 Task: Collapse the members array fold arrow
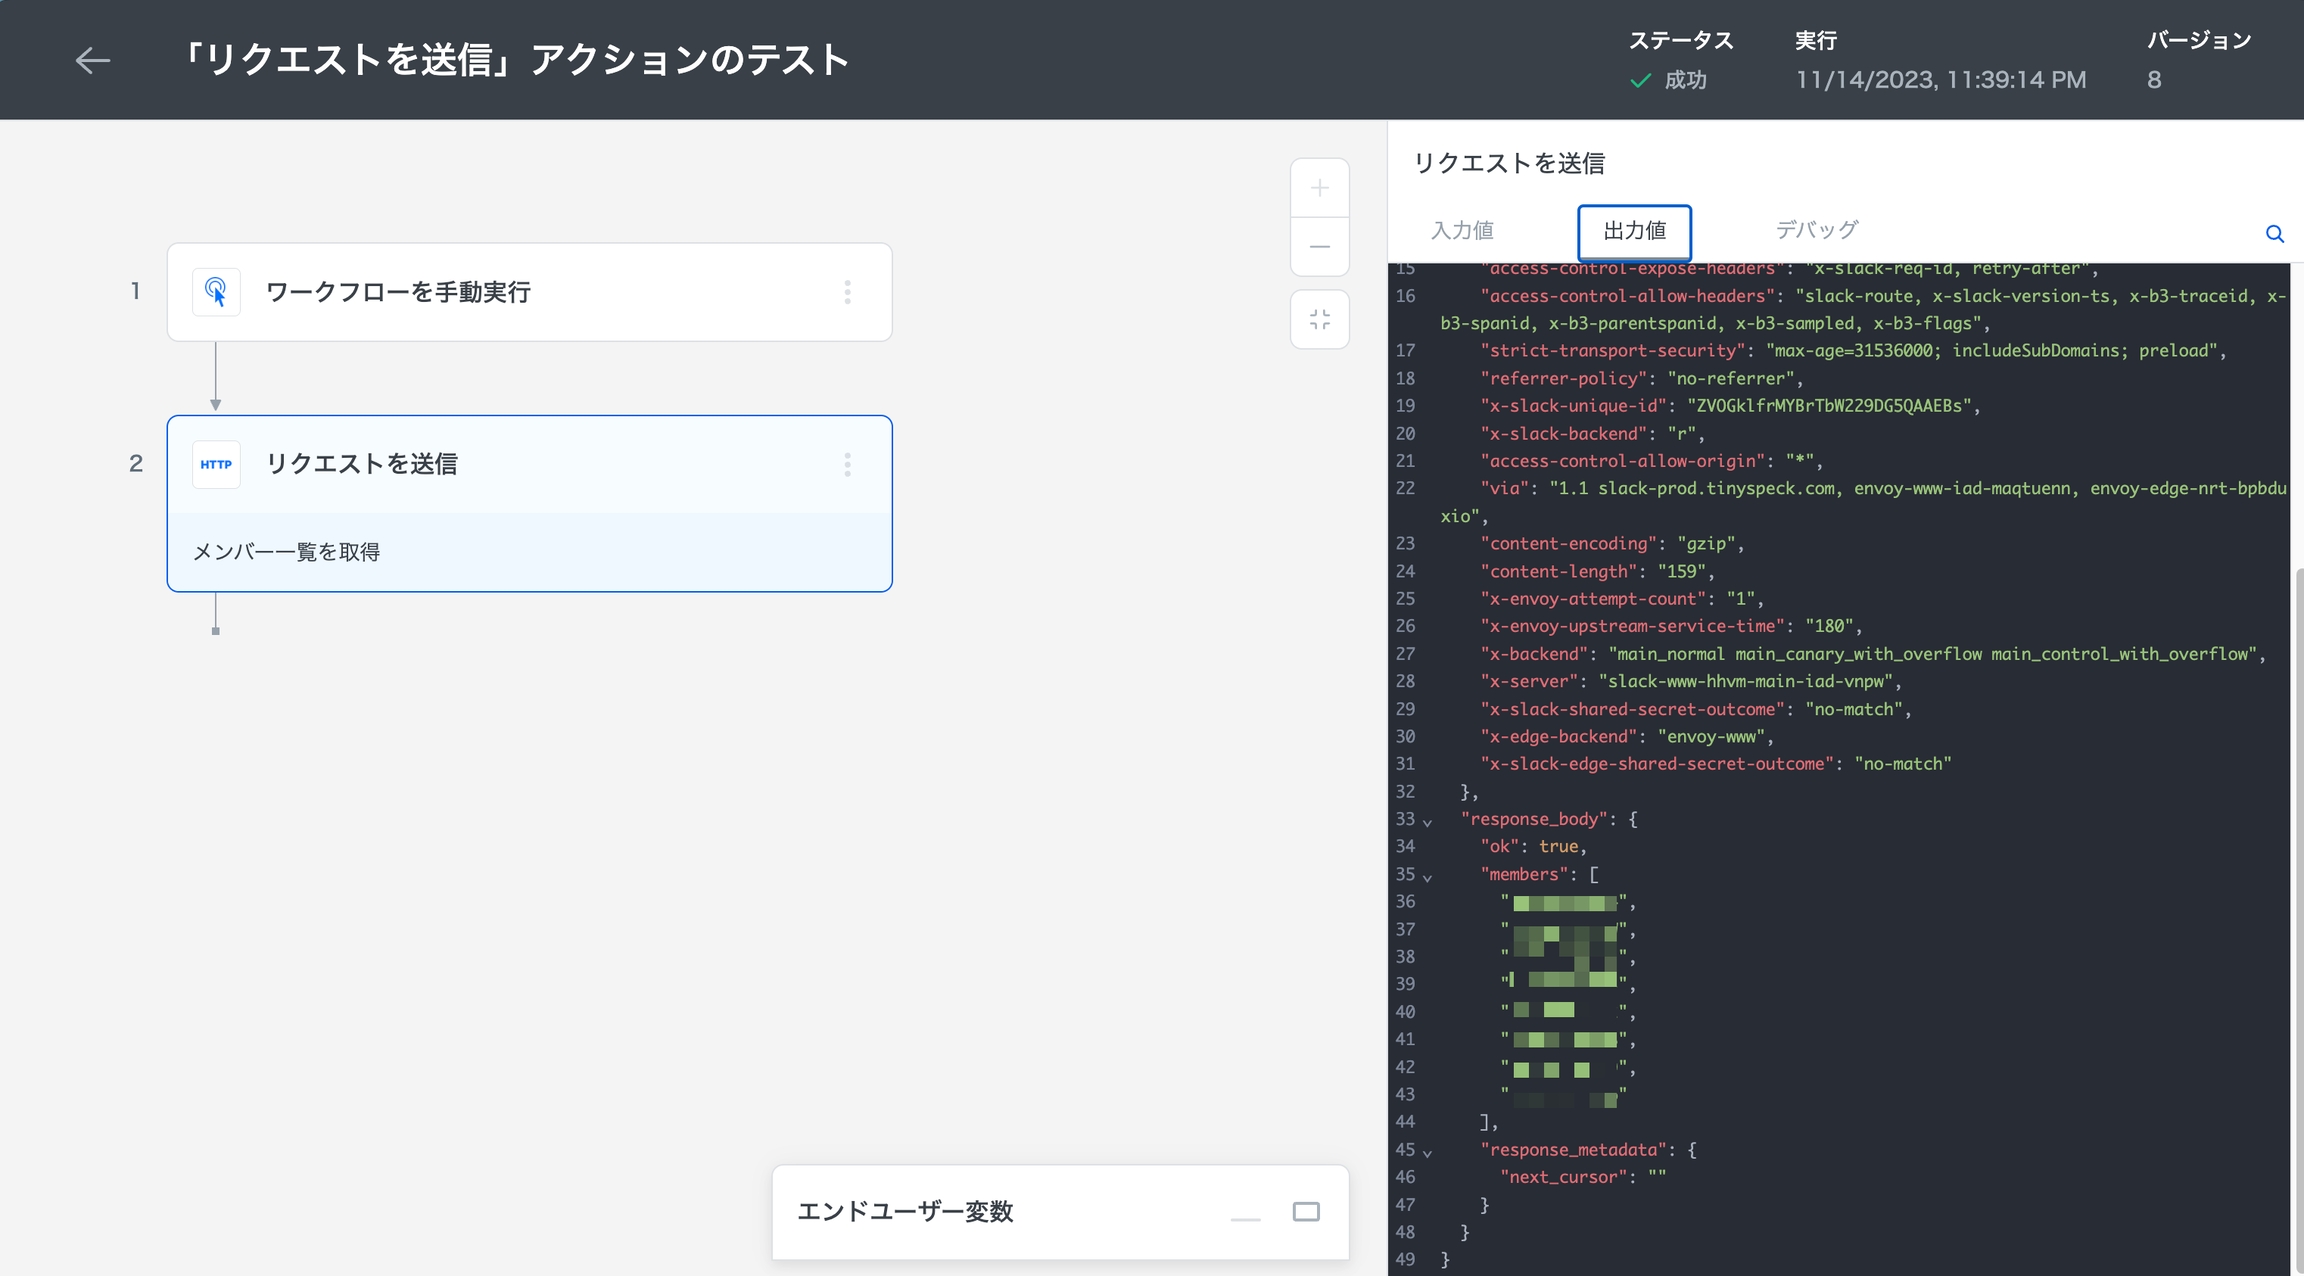[1427, 877]
